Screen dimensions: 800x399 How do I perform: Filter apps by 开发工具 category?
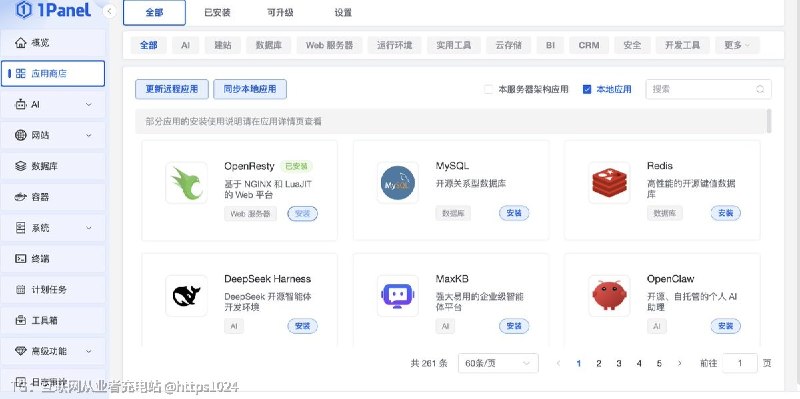pos(682,45)
